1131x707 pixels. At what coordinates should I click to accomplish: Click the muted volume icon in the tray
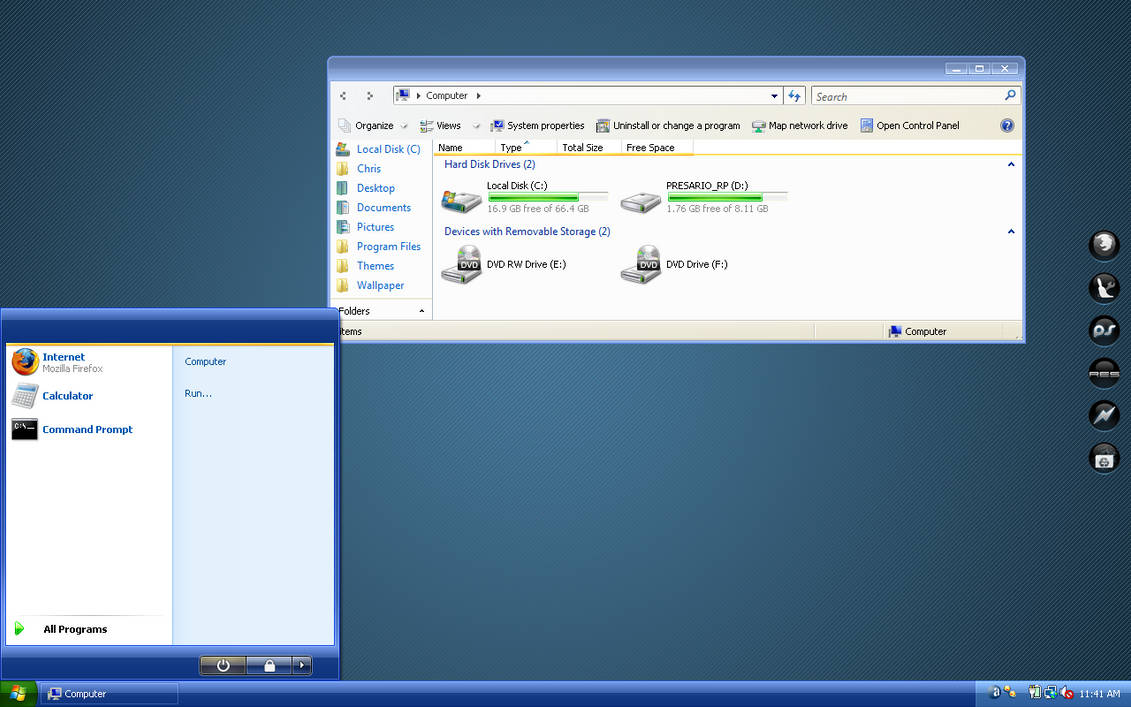(1066, 692)
